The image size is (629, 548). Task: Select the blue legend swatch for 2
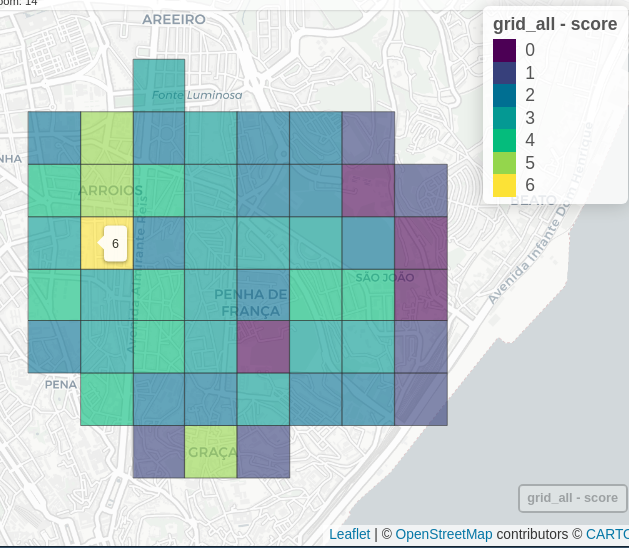pyautogui.click(x=504, y=95)
